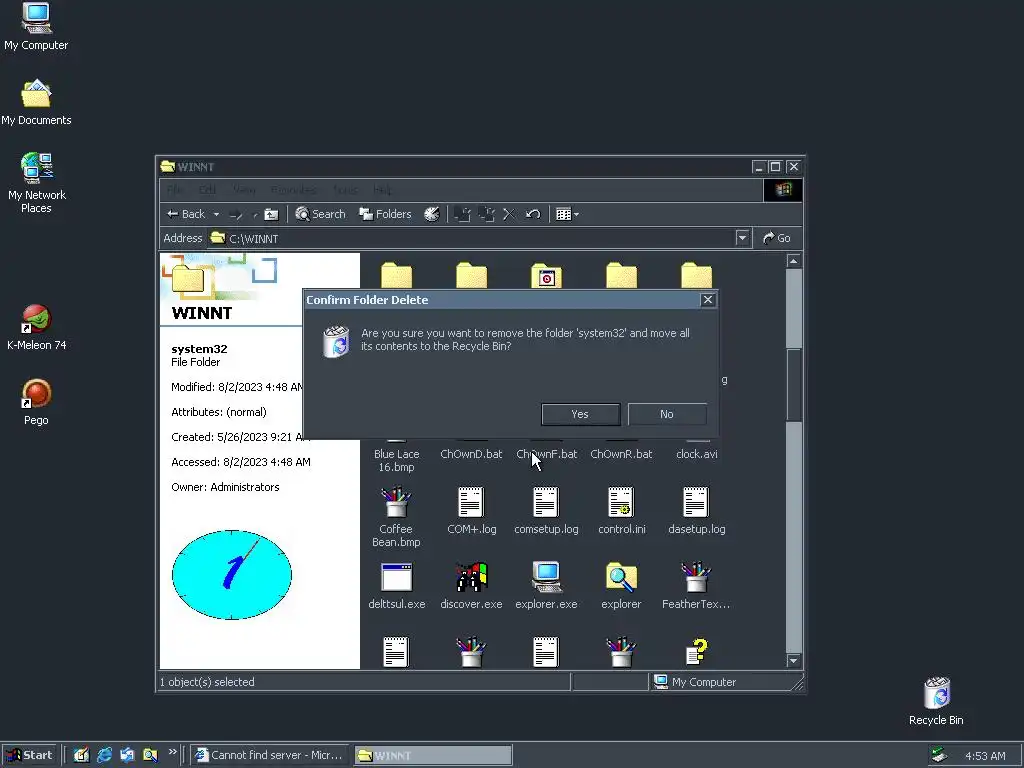The image size is (1024, 768).
Task: Open the File menu in the WINNT window
Action: pos(175,190)
